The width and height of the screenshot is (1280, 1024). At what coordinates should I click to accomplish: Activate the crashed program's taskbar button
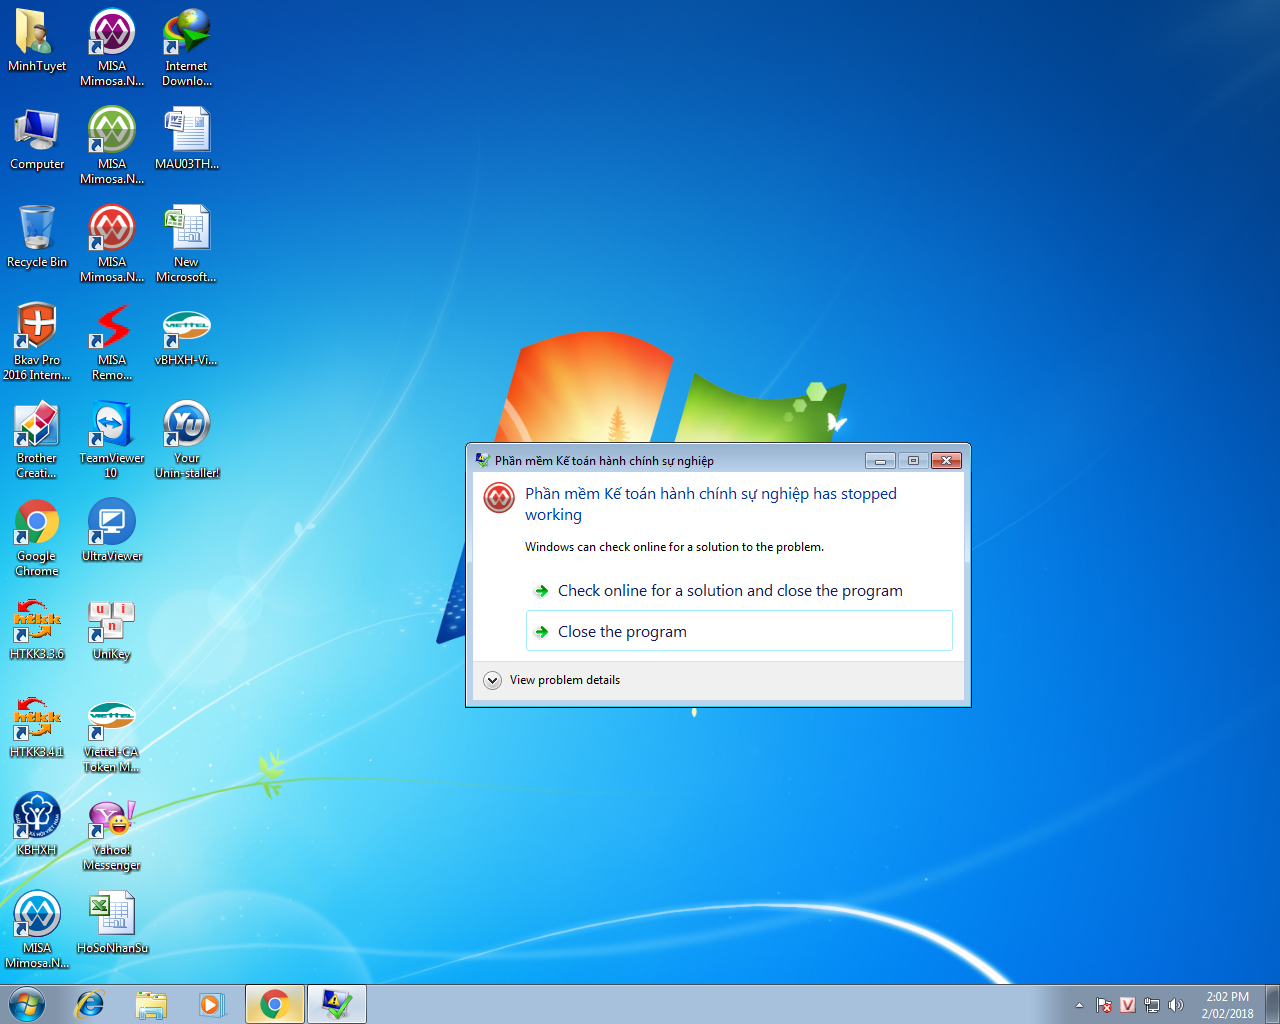(336, 1004)
